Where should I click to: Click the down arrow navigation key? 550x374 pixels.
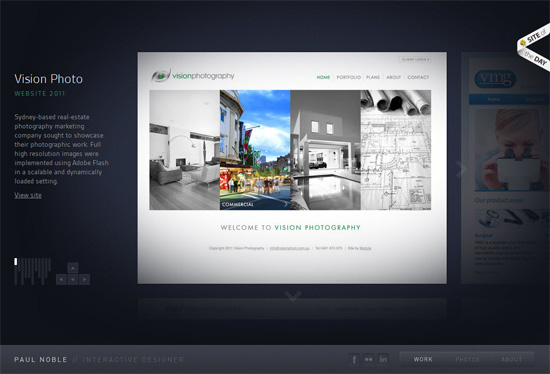click(x=73, y=279)
